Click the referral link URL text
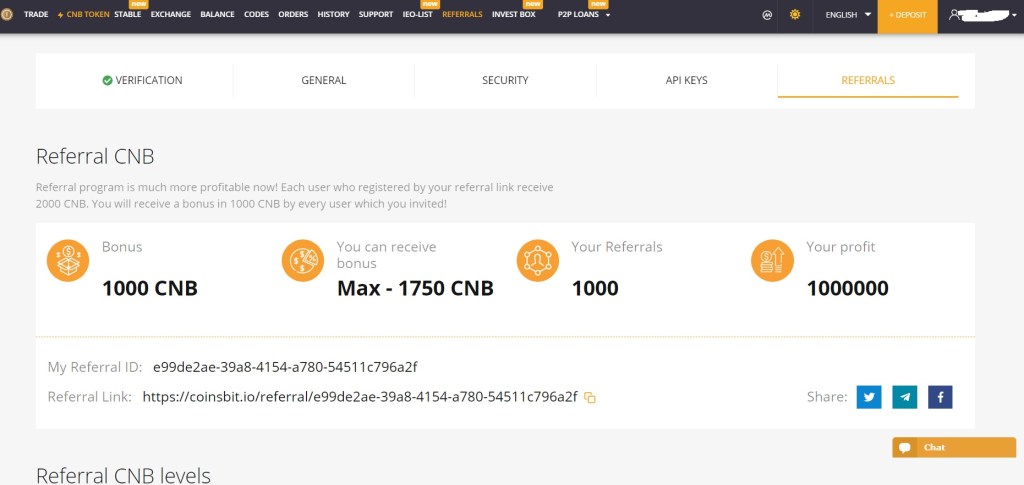The height and width of the screenshot is (485, 1024). click(x=360, y=397)
